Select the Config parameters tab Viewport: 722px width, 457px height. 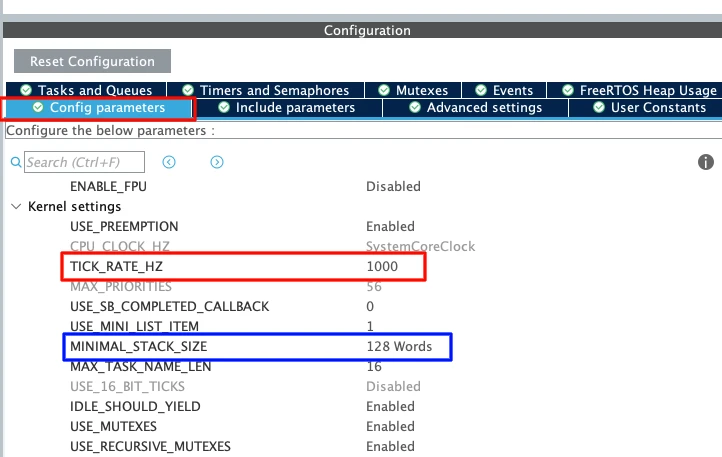99,107
